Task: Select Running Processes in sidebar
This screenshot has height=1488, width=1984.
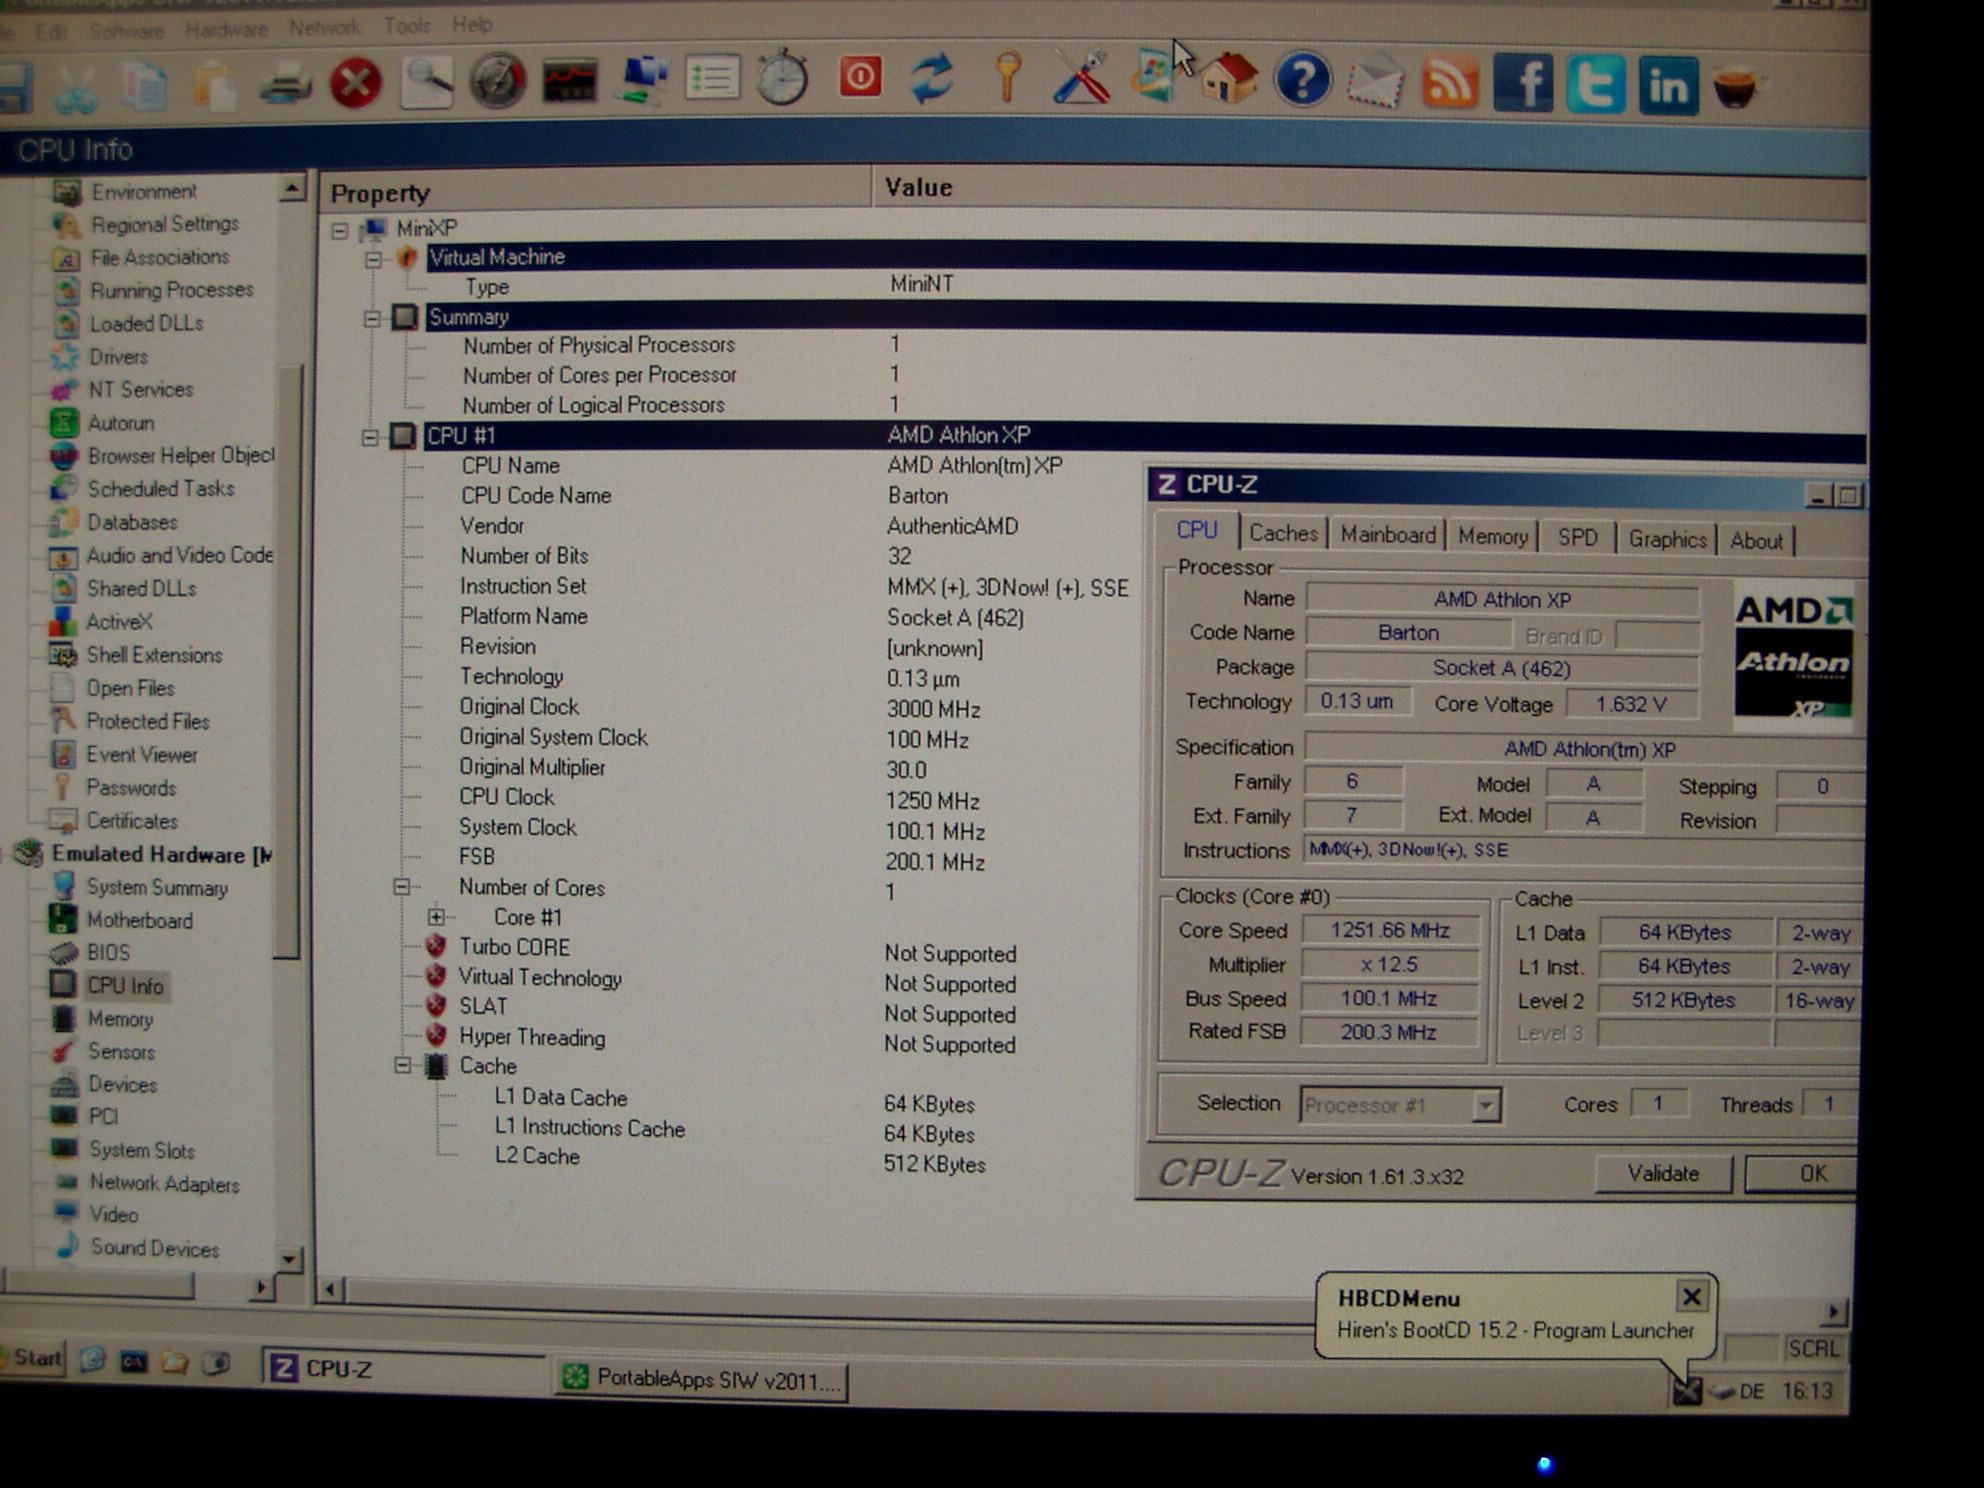Action: [x=172, y=290]
